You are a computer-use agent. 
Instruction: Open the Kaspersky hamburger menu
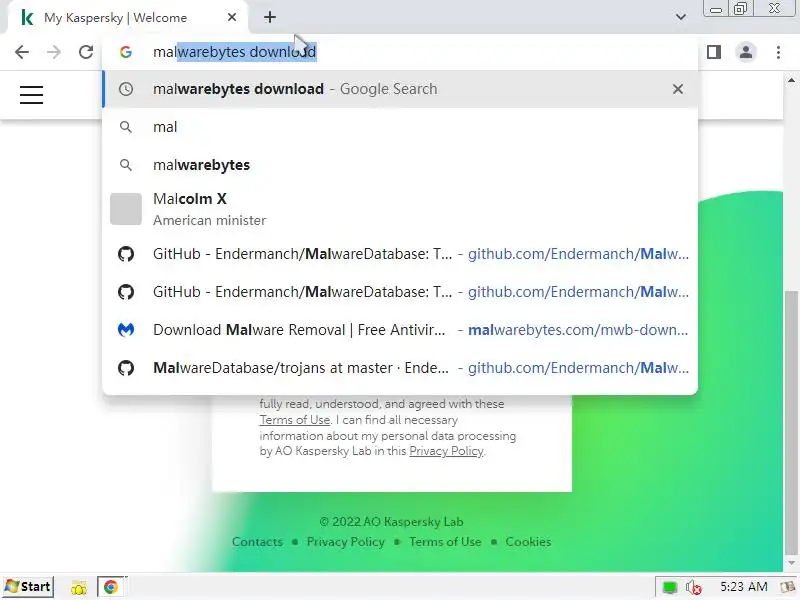pos(31,95)
